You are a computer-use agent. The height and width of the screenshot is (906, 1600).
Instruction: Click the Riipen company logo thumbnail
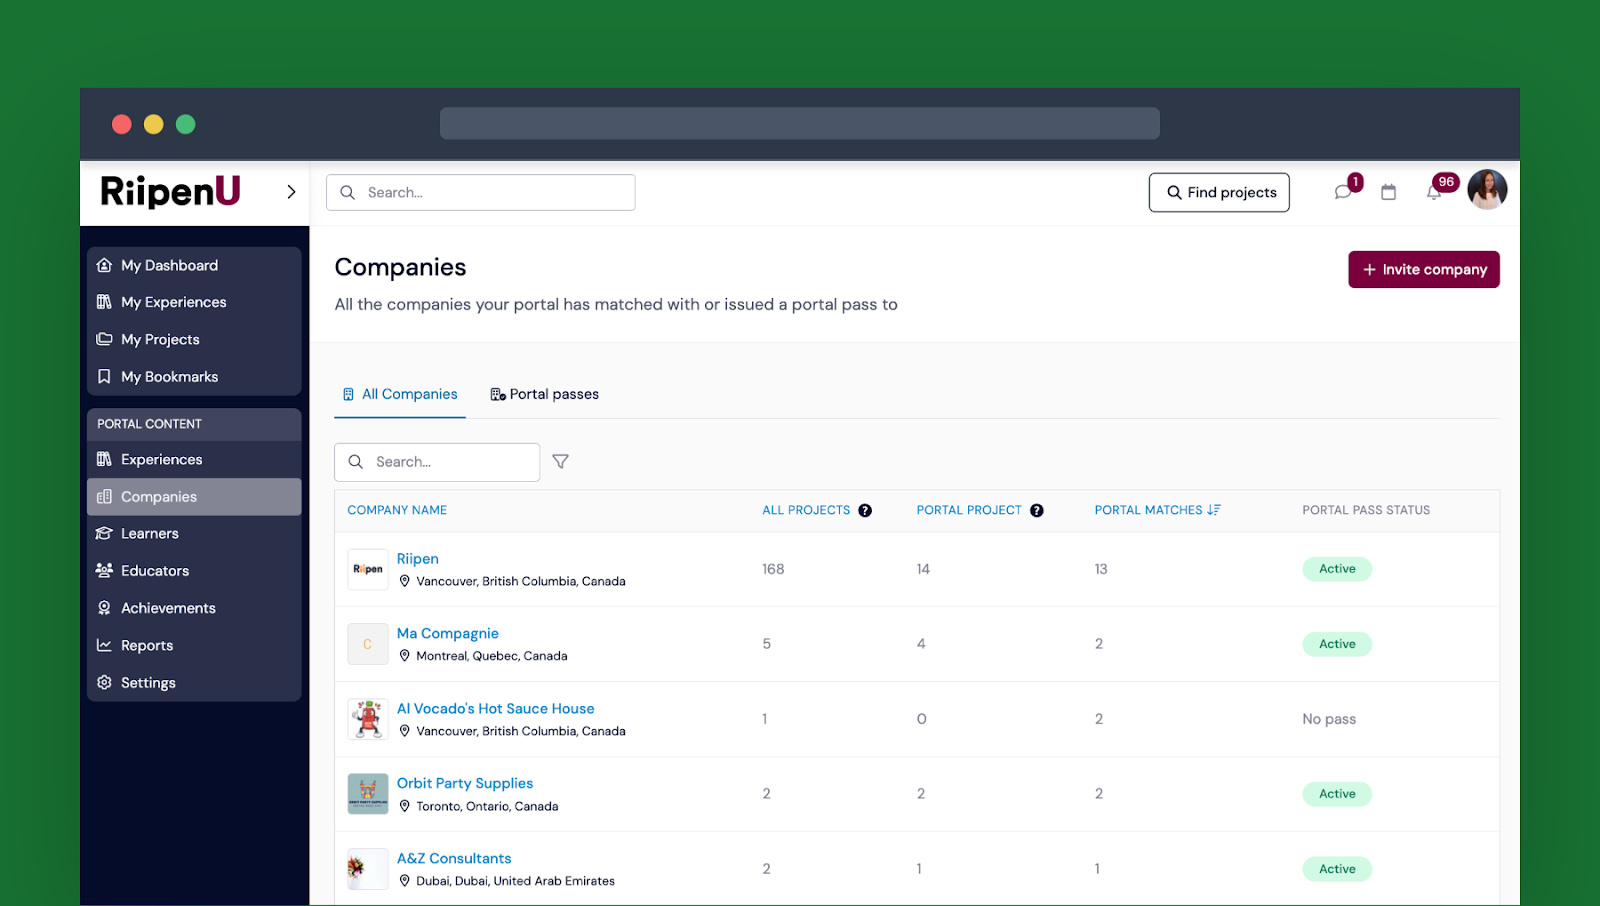[368, 569]
